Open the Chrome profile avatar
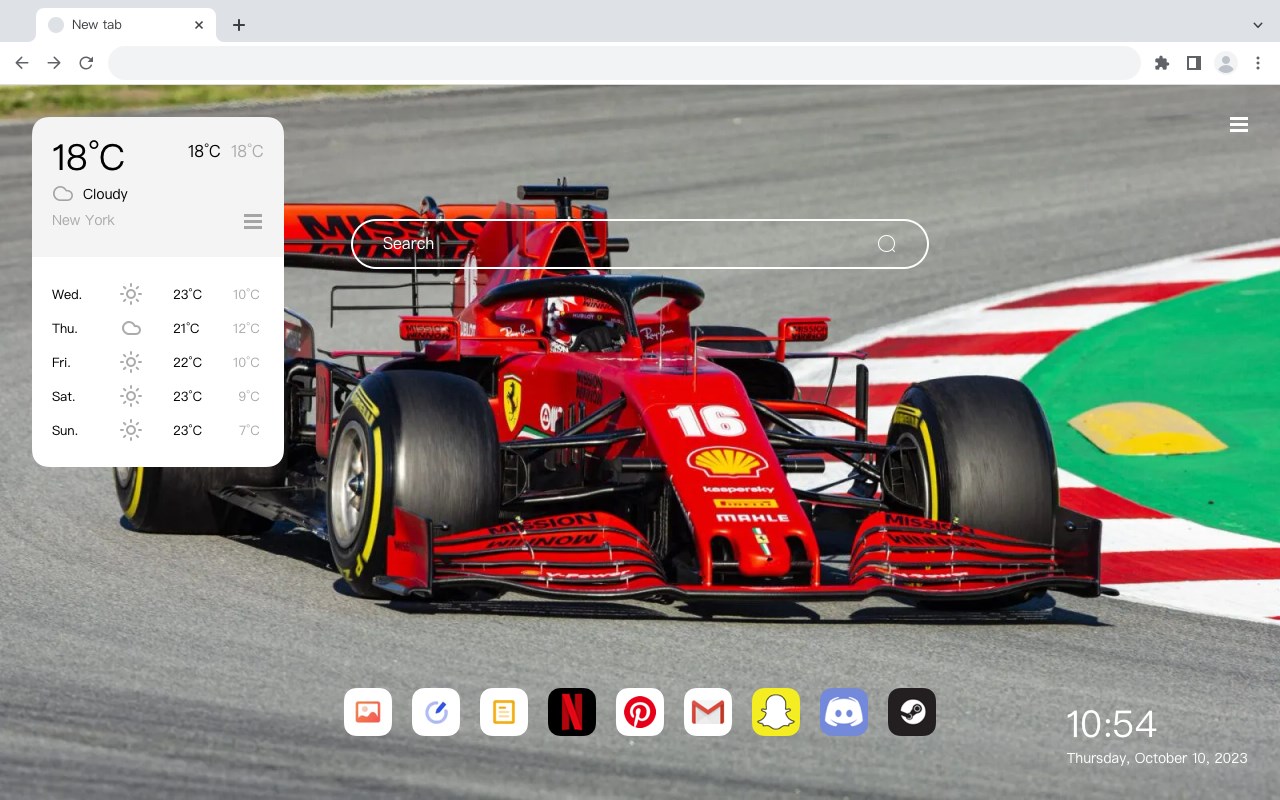Screen dimensions: 1280x800 (1226, 63)
